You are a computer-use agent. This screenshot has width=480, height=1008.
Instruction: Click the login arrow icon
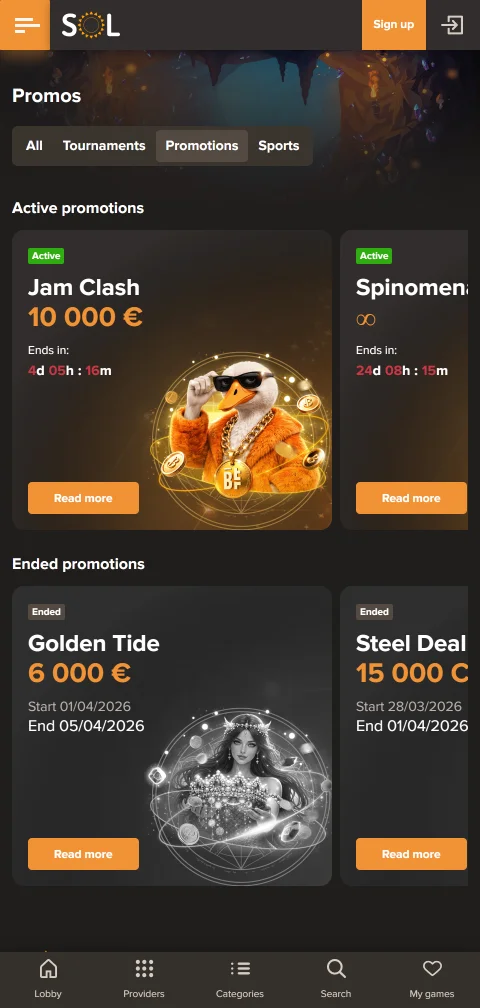[x=452, y=25]
